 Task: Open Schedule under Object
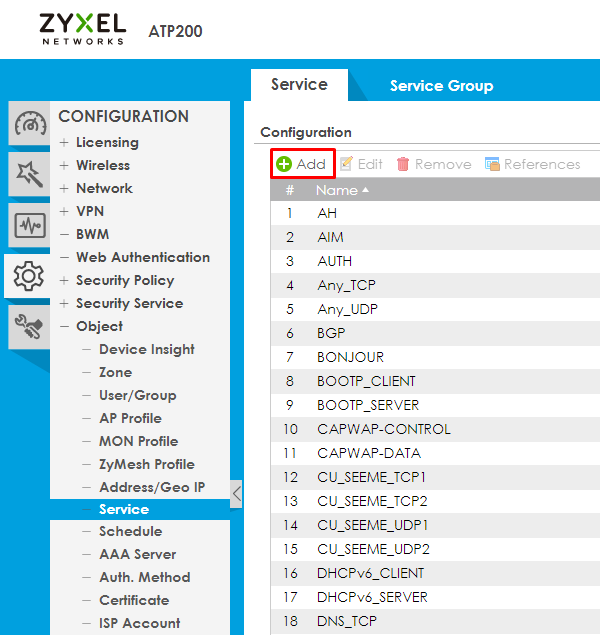click(130, 531)
